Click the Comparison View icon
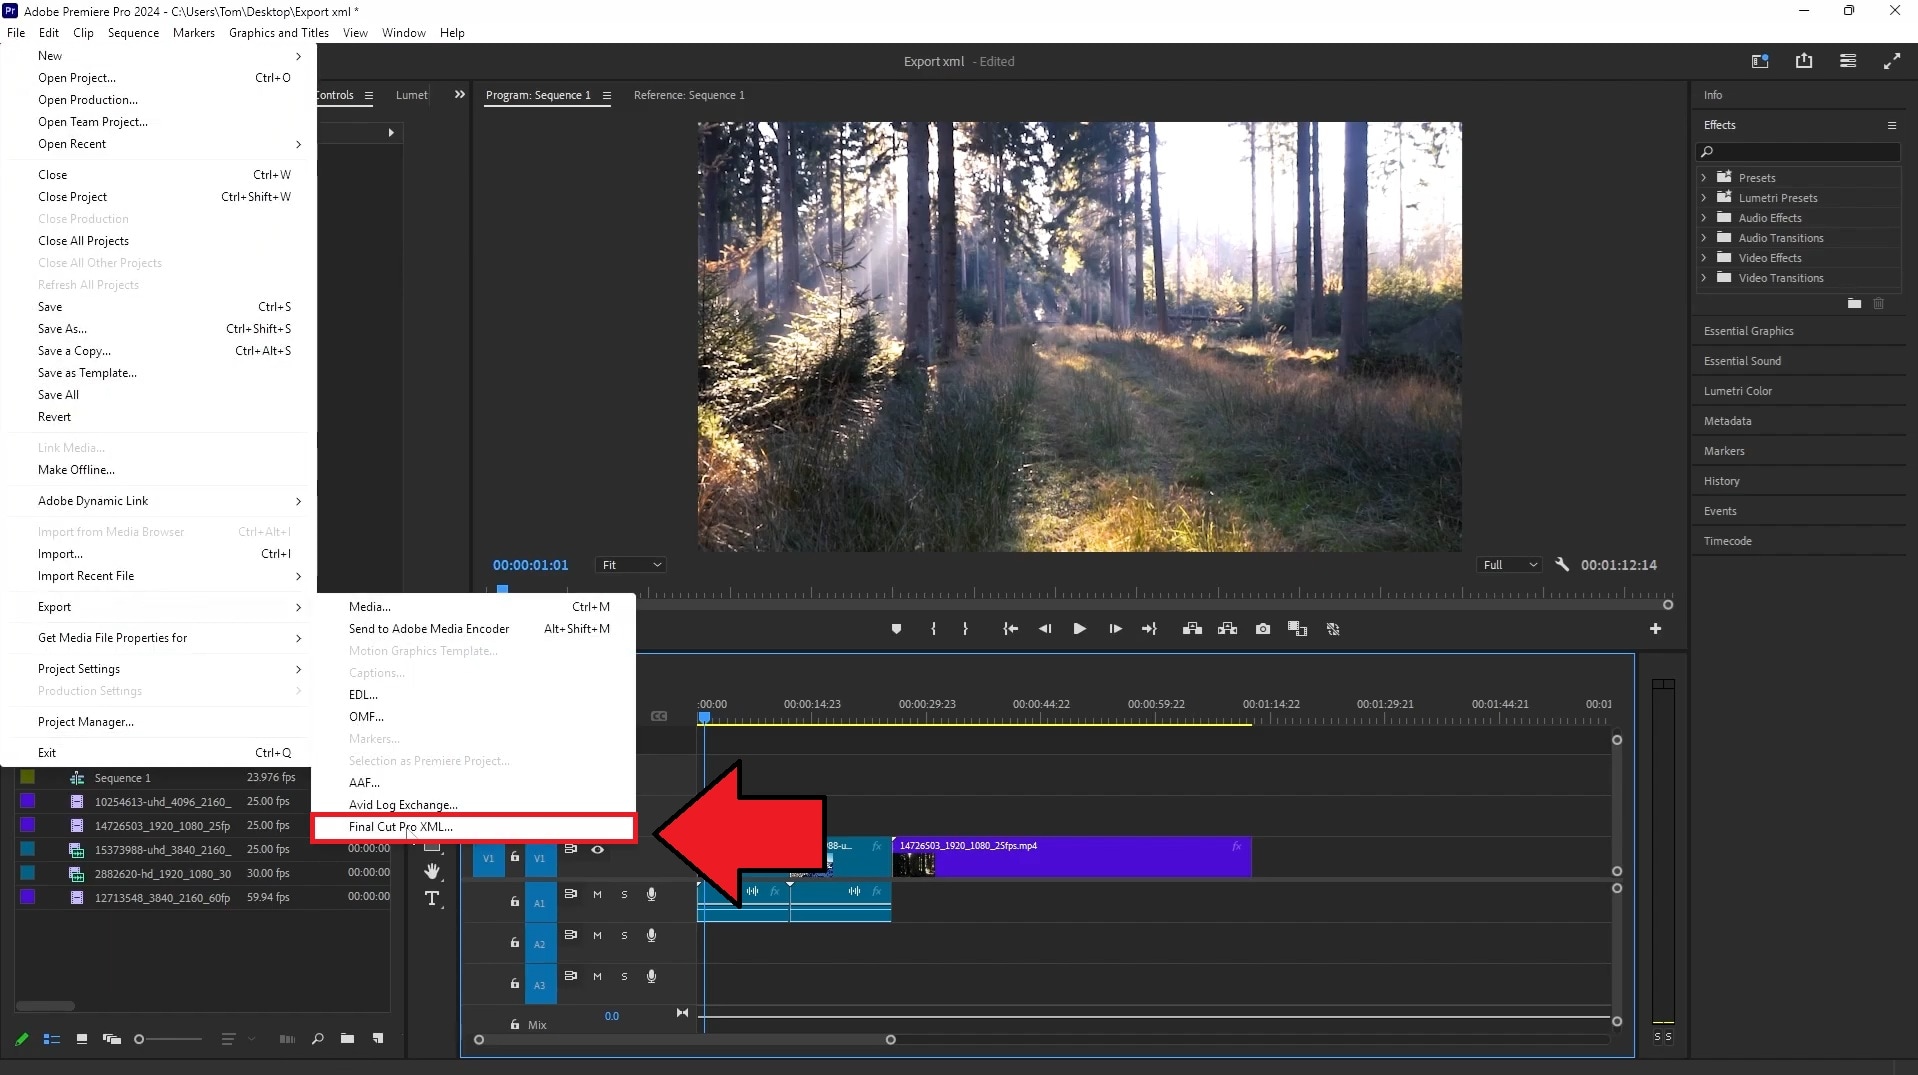The width and height of the screenshot is (1918, 1075). pyautogui.click(x=1298, y=629)
